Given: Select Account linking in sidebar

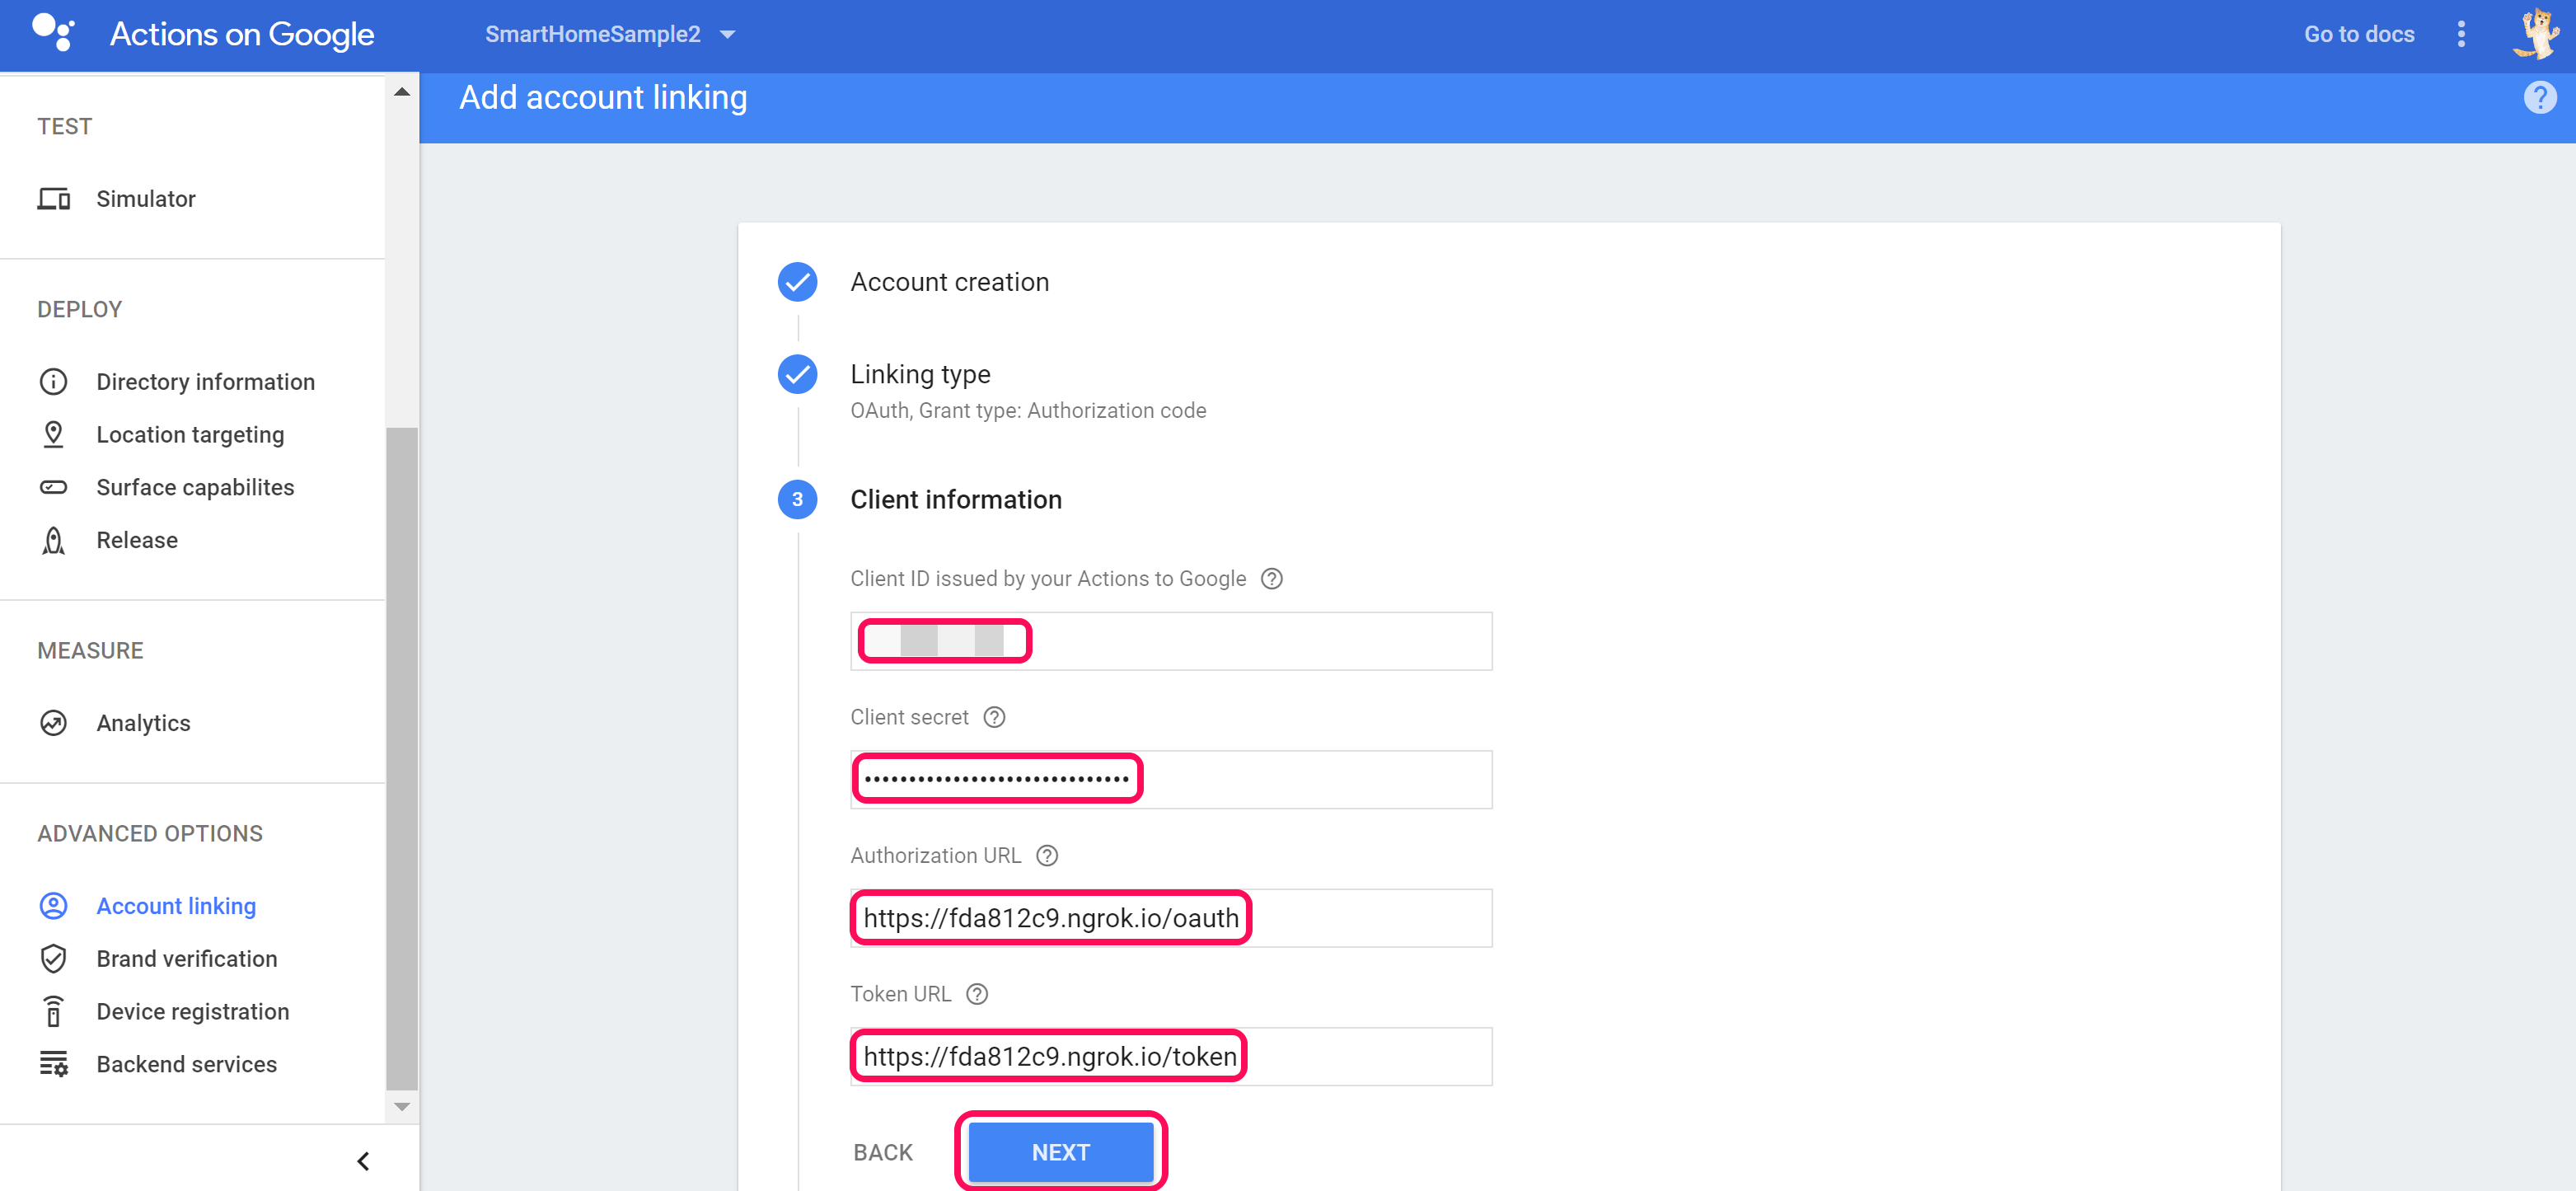Looking at the screenshot, I should click(176, 906).
